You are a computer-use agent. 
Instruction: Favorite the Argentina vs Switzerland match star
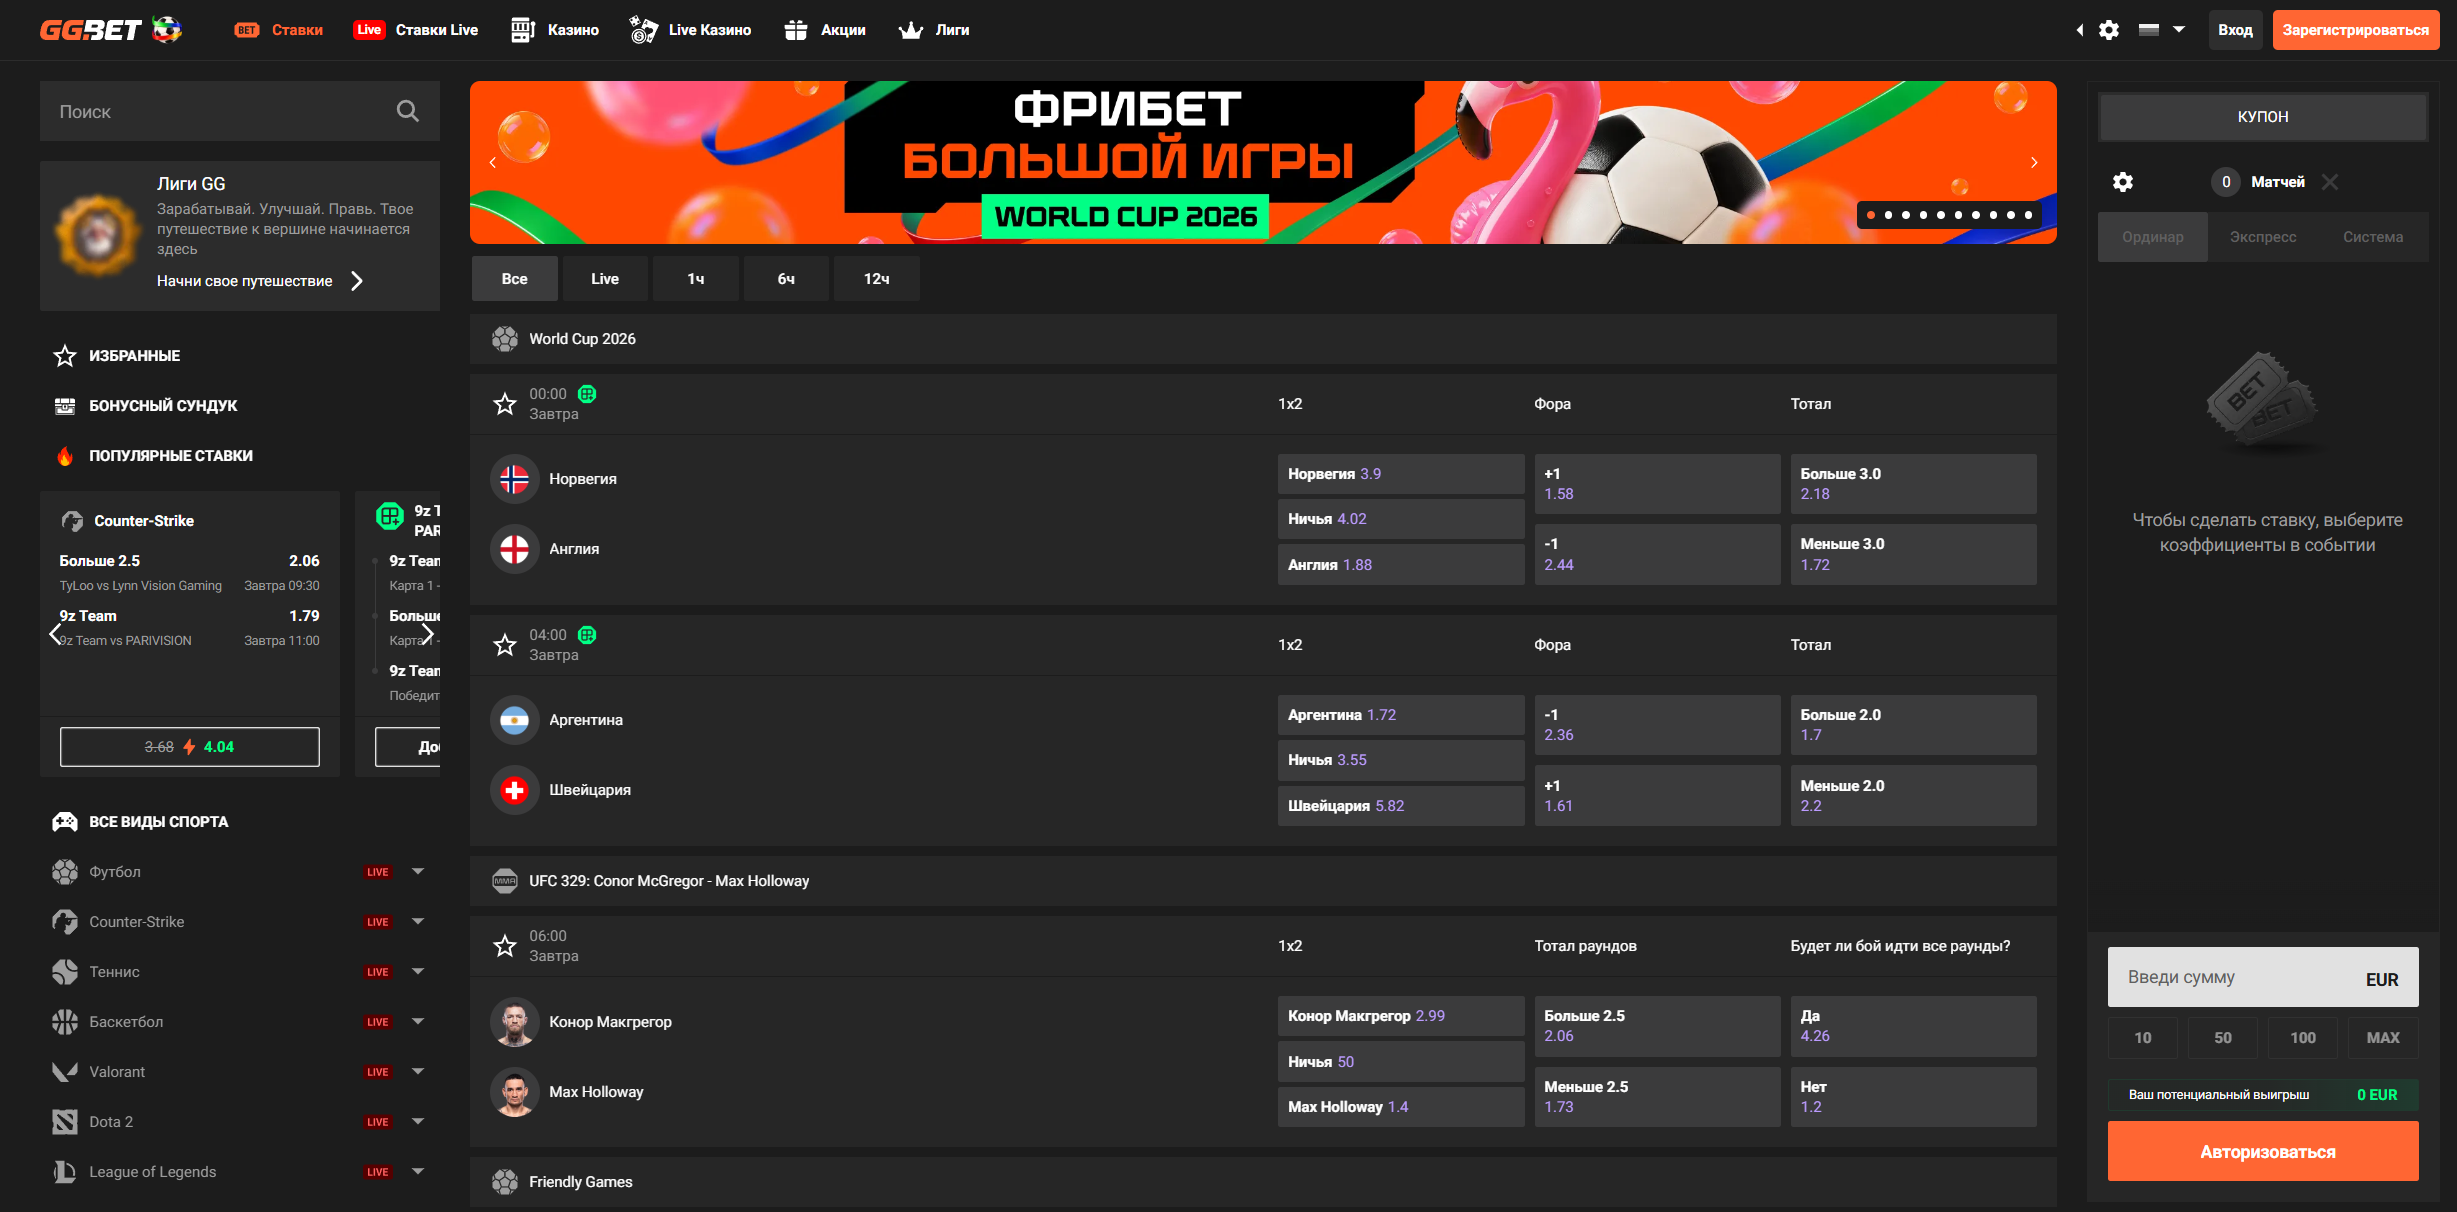[x=505, y=645]
